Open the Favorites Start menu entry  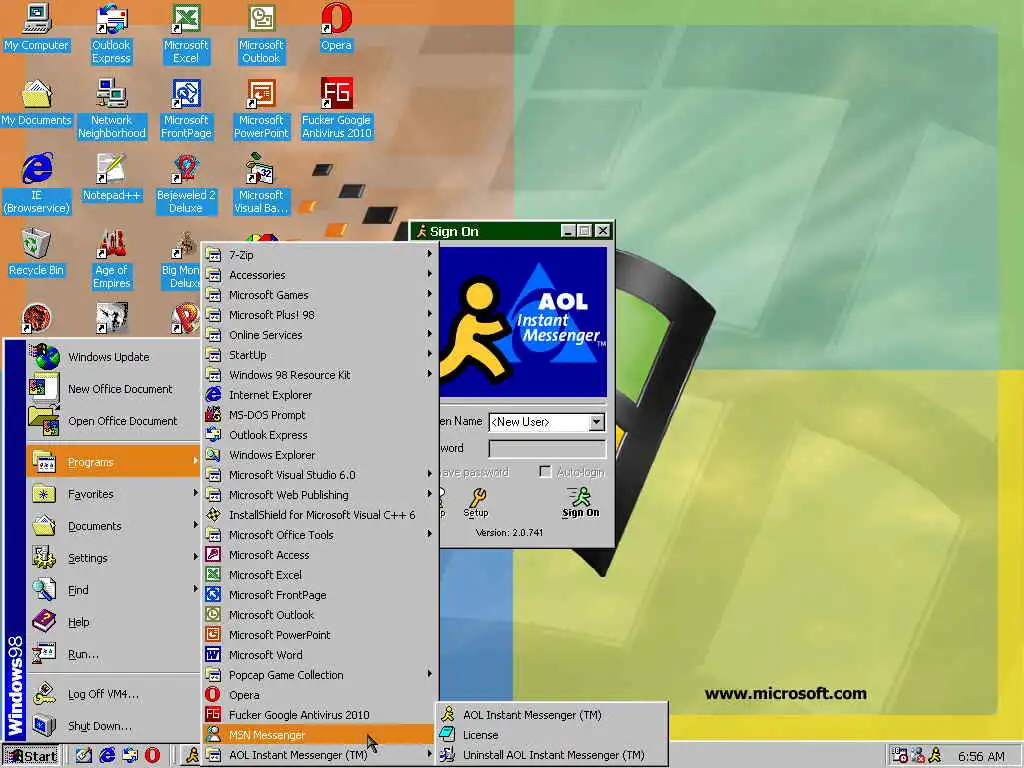point(113,494)
